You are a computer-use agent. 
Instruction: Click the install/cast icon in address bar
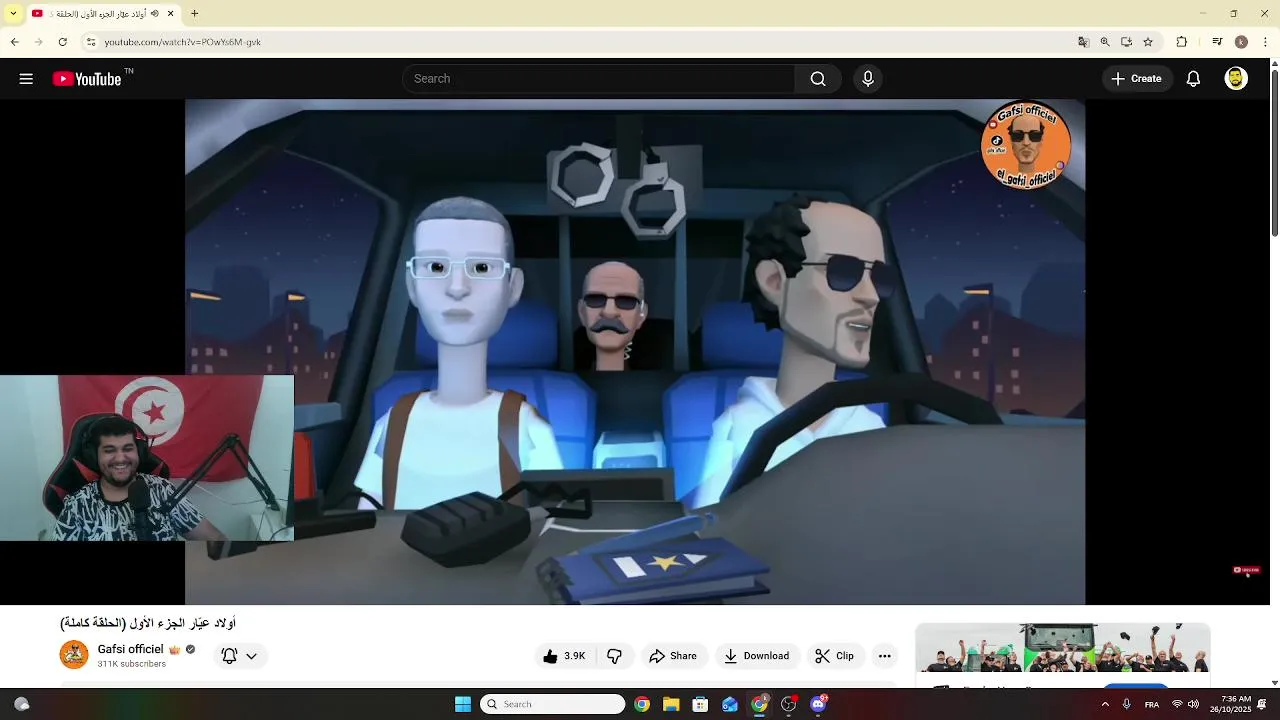(x=1126, y=42)
